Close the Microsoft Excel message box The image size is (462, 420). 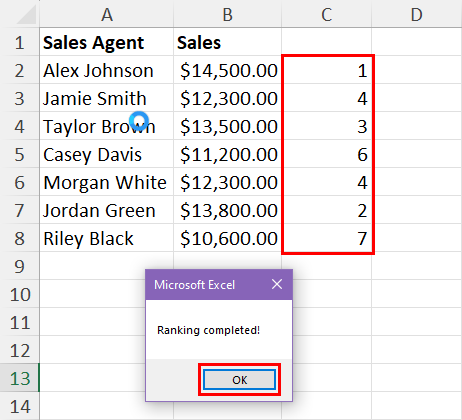tap(277, 284)
